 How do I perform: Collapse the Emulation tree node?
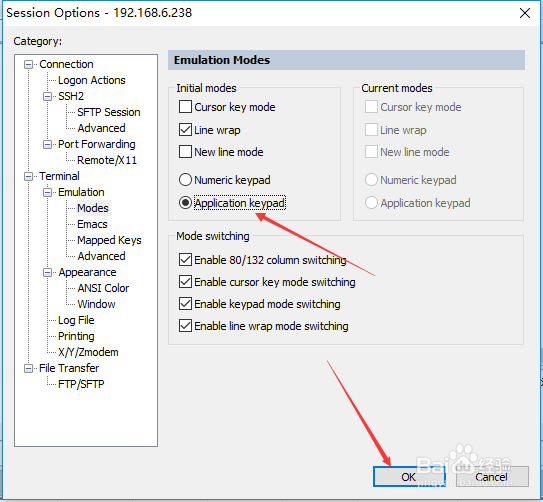click(47, 192)
